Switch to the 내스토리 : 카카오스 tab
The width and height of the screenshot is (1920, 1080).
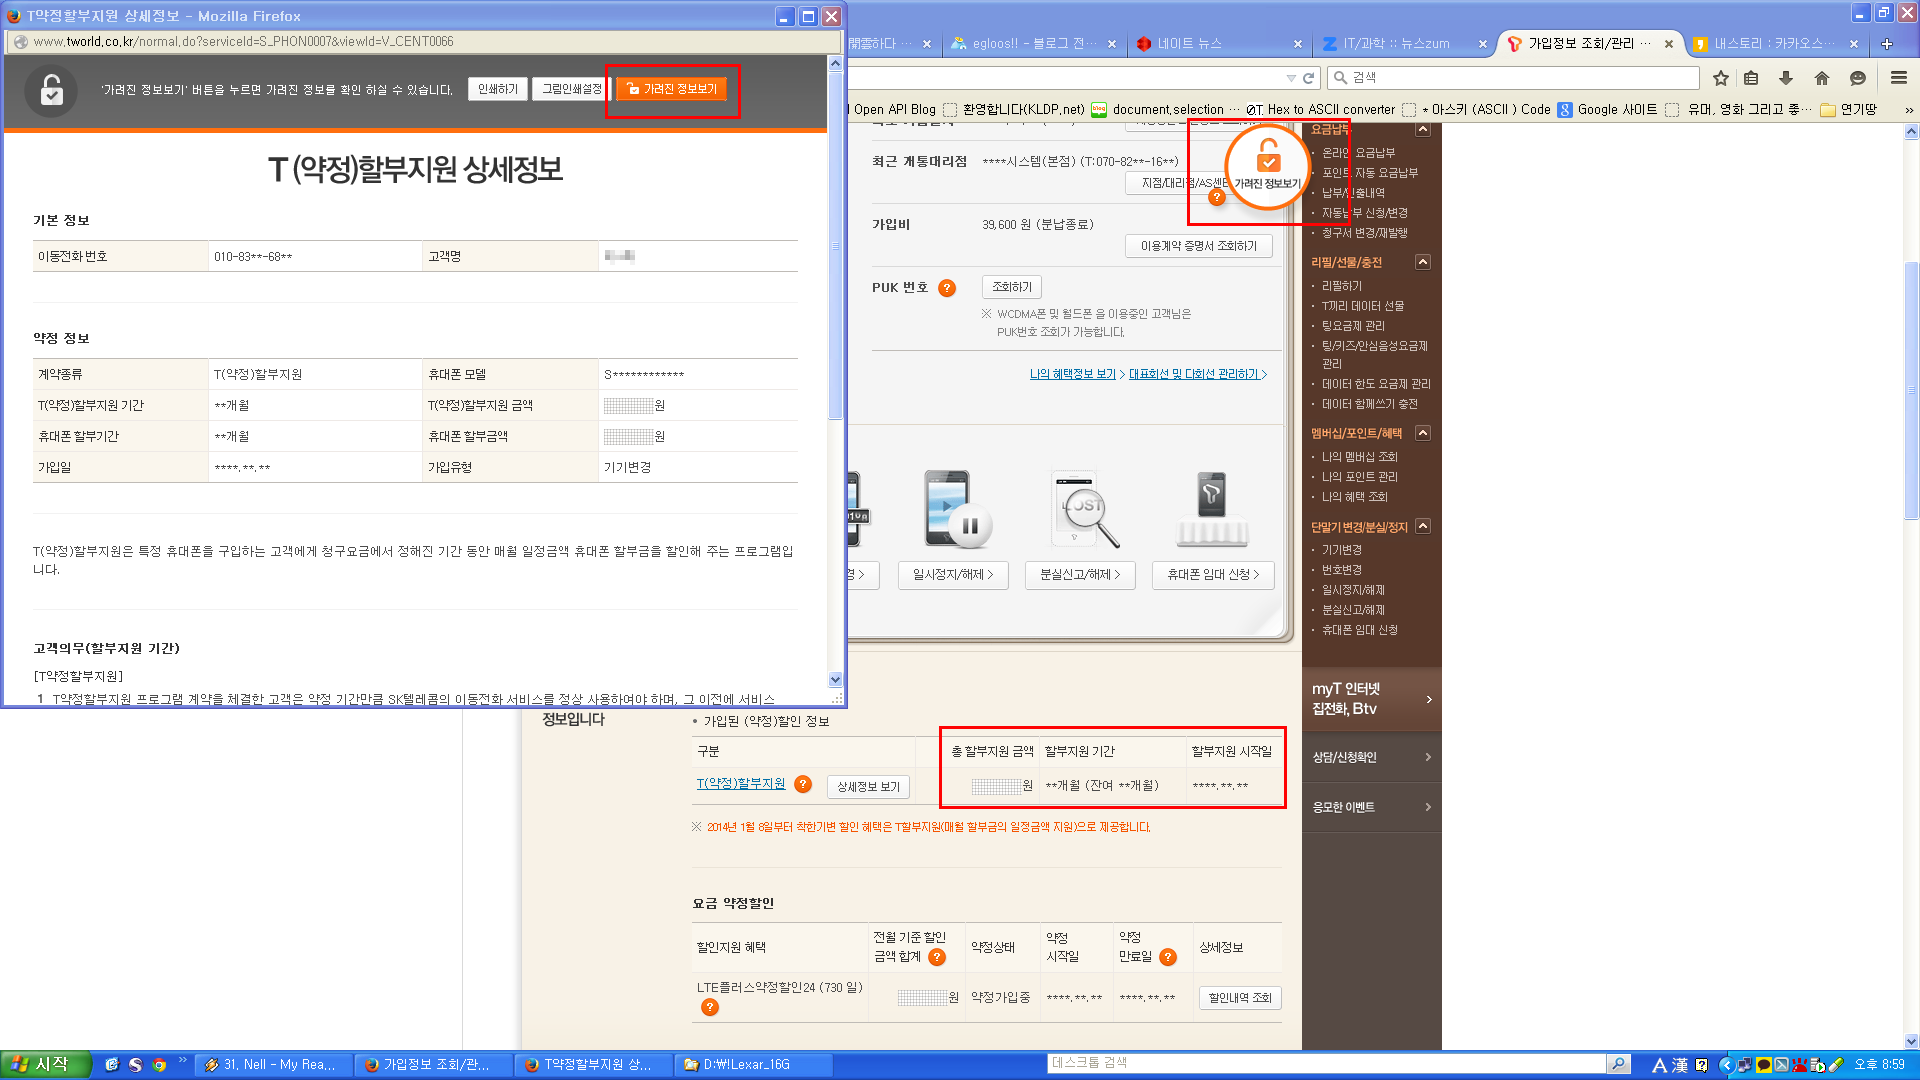click(1774, 44)
